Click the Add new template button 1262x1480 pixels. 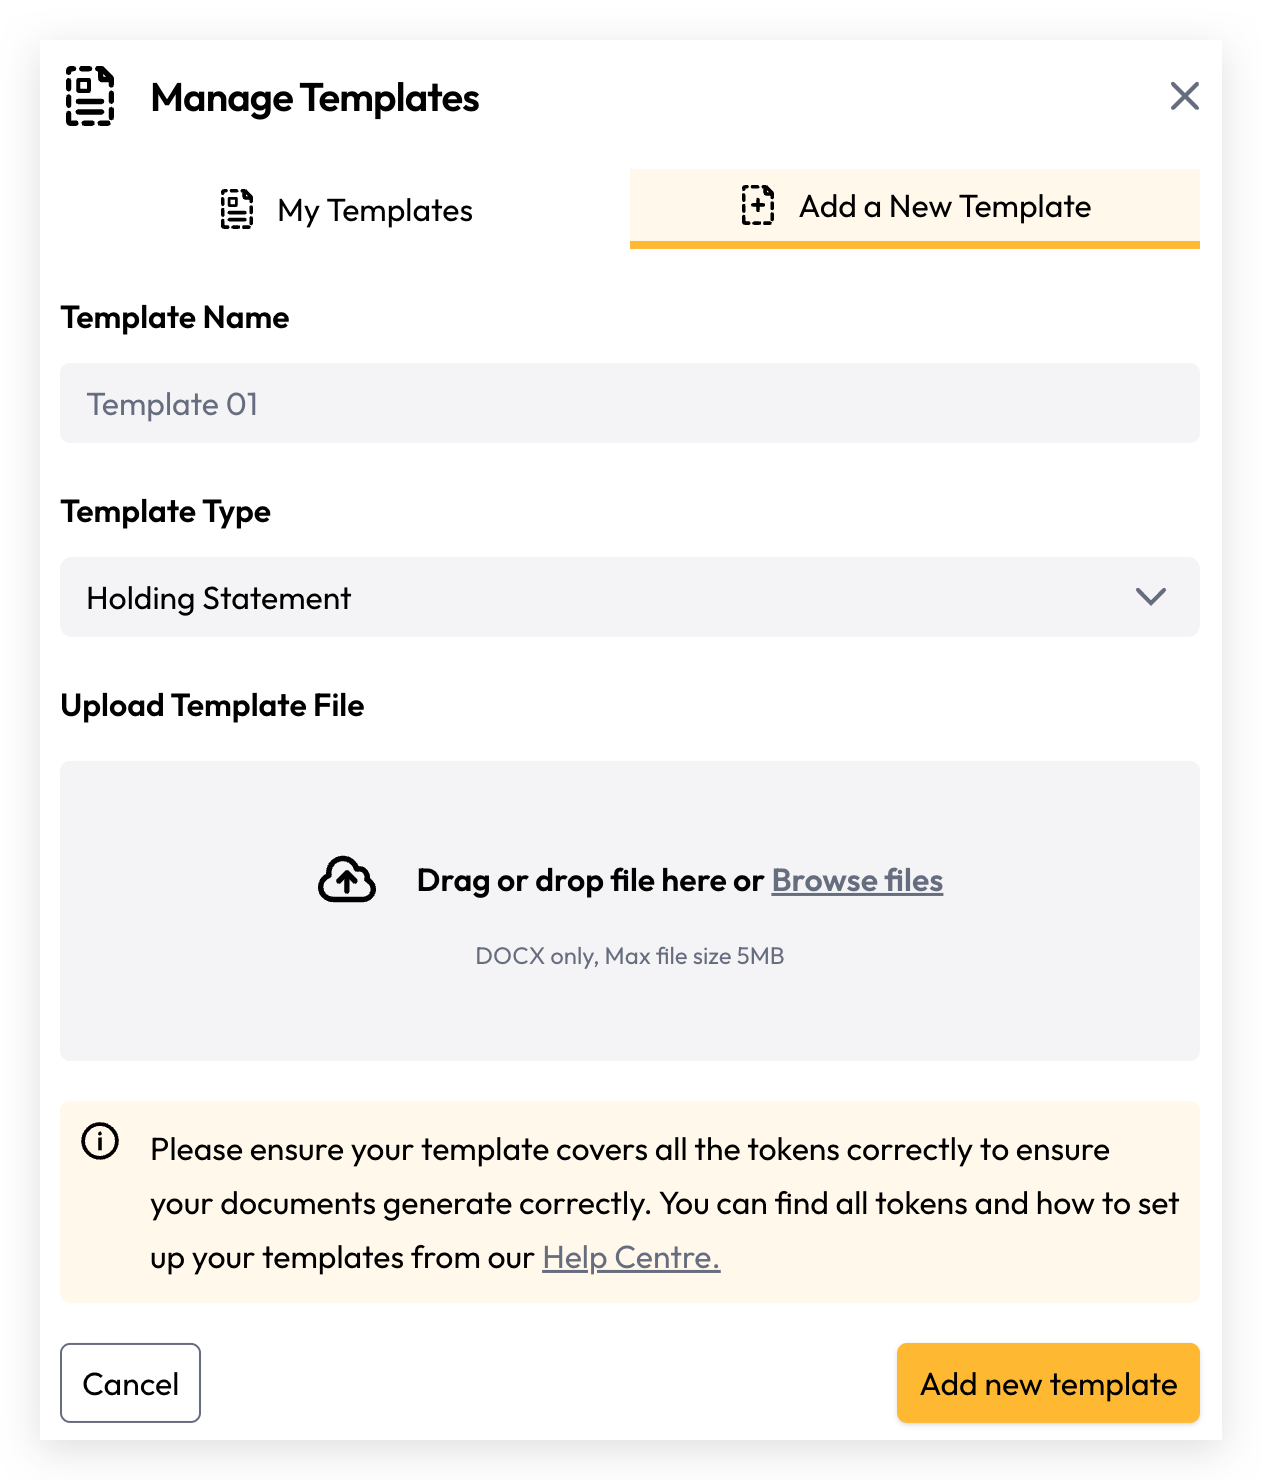[x=1048, y=1383]
